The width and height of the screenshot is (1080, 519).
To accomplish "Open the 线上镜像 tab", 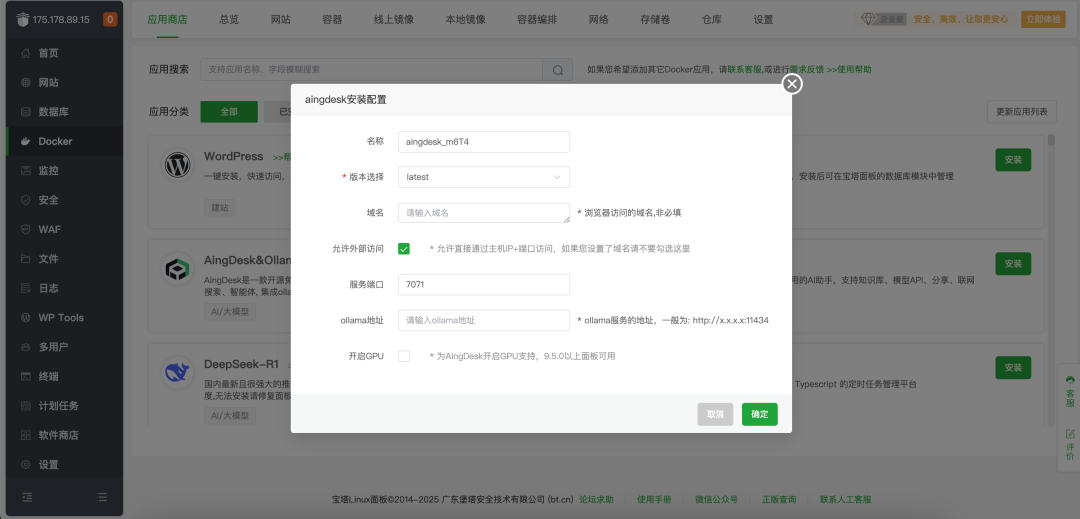I will click(x=394, y=19).
